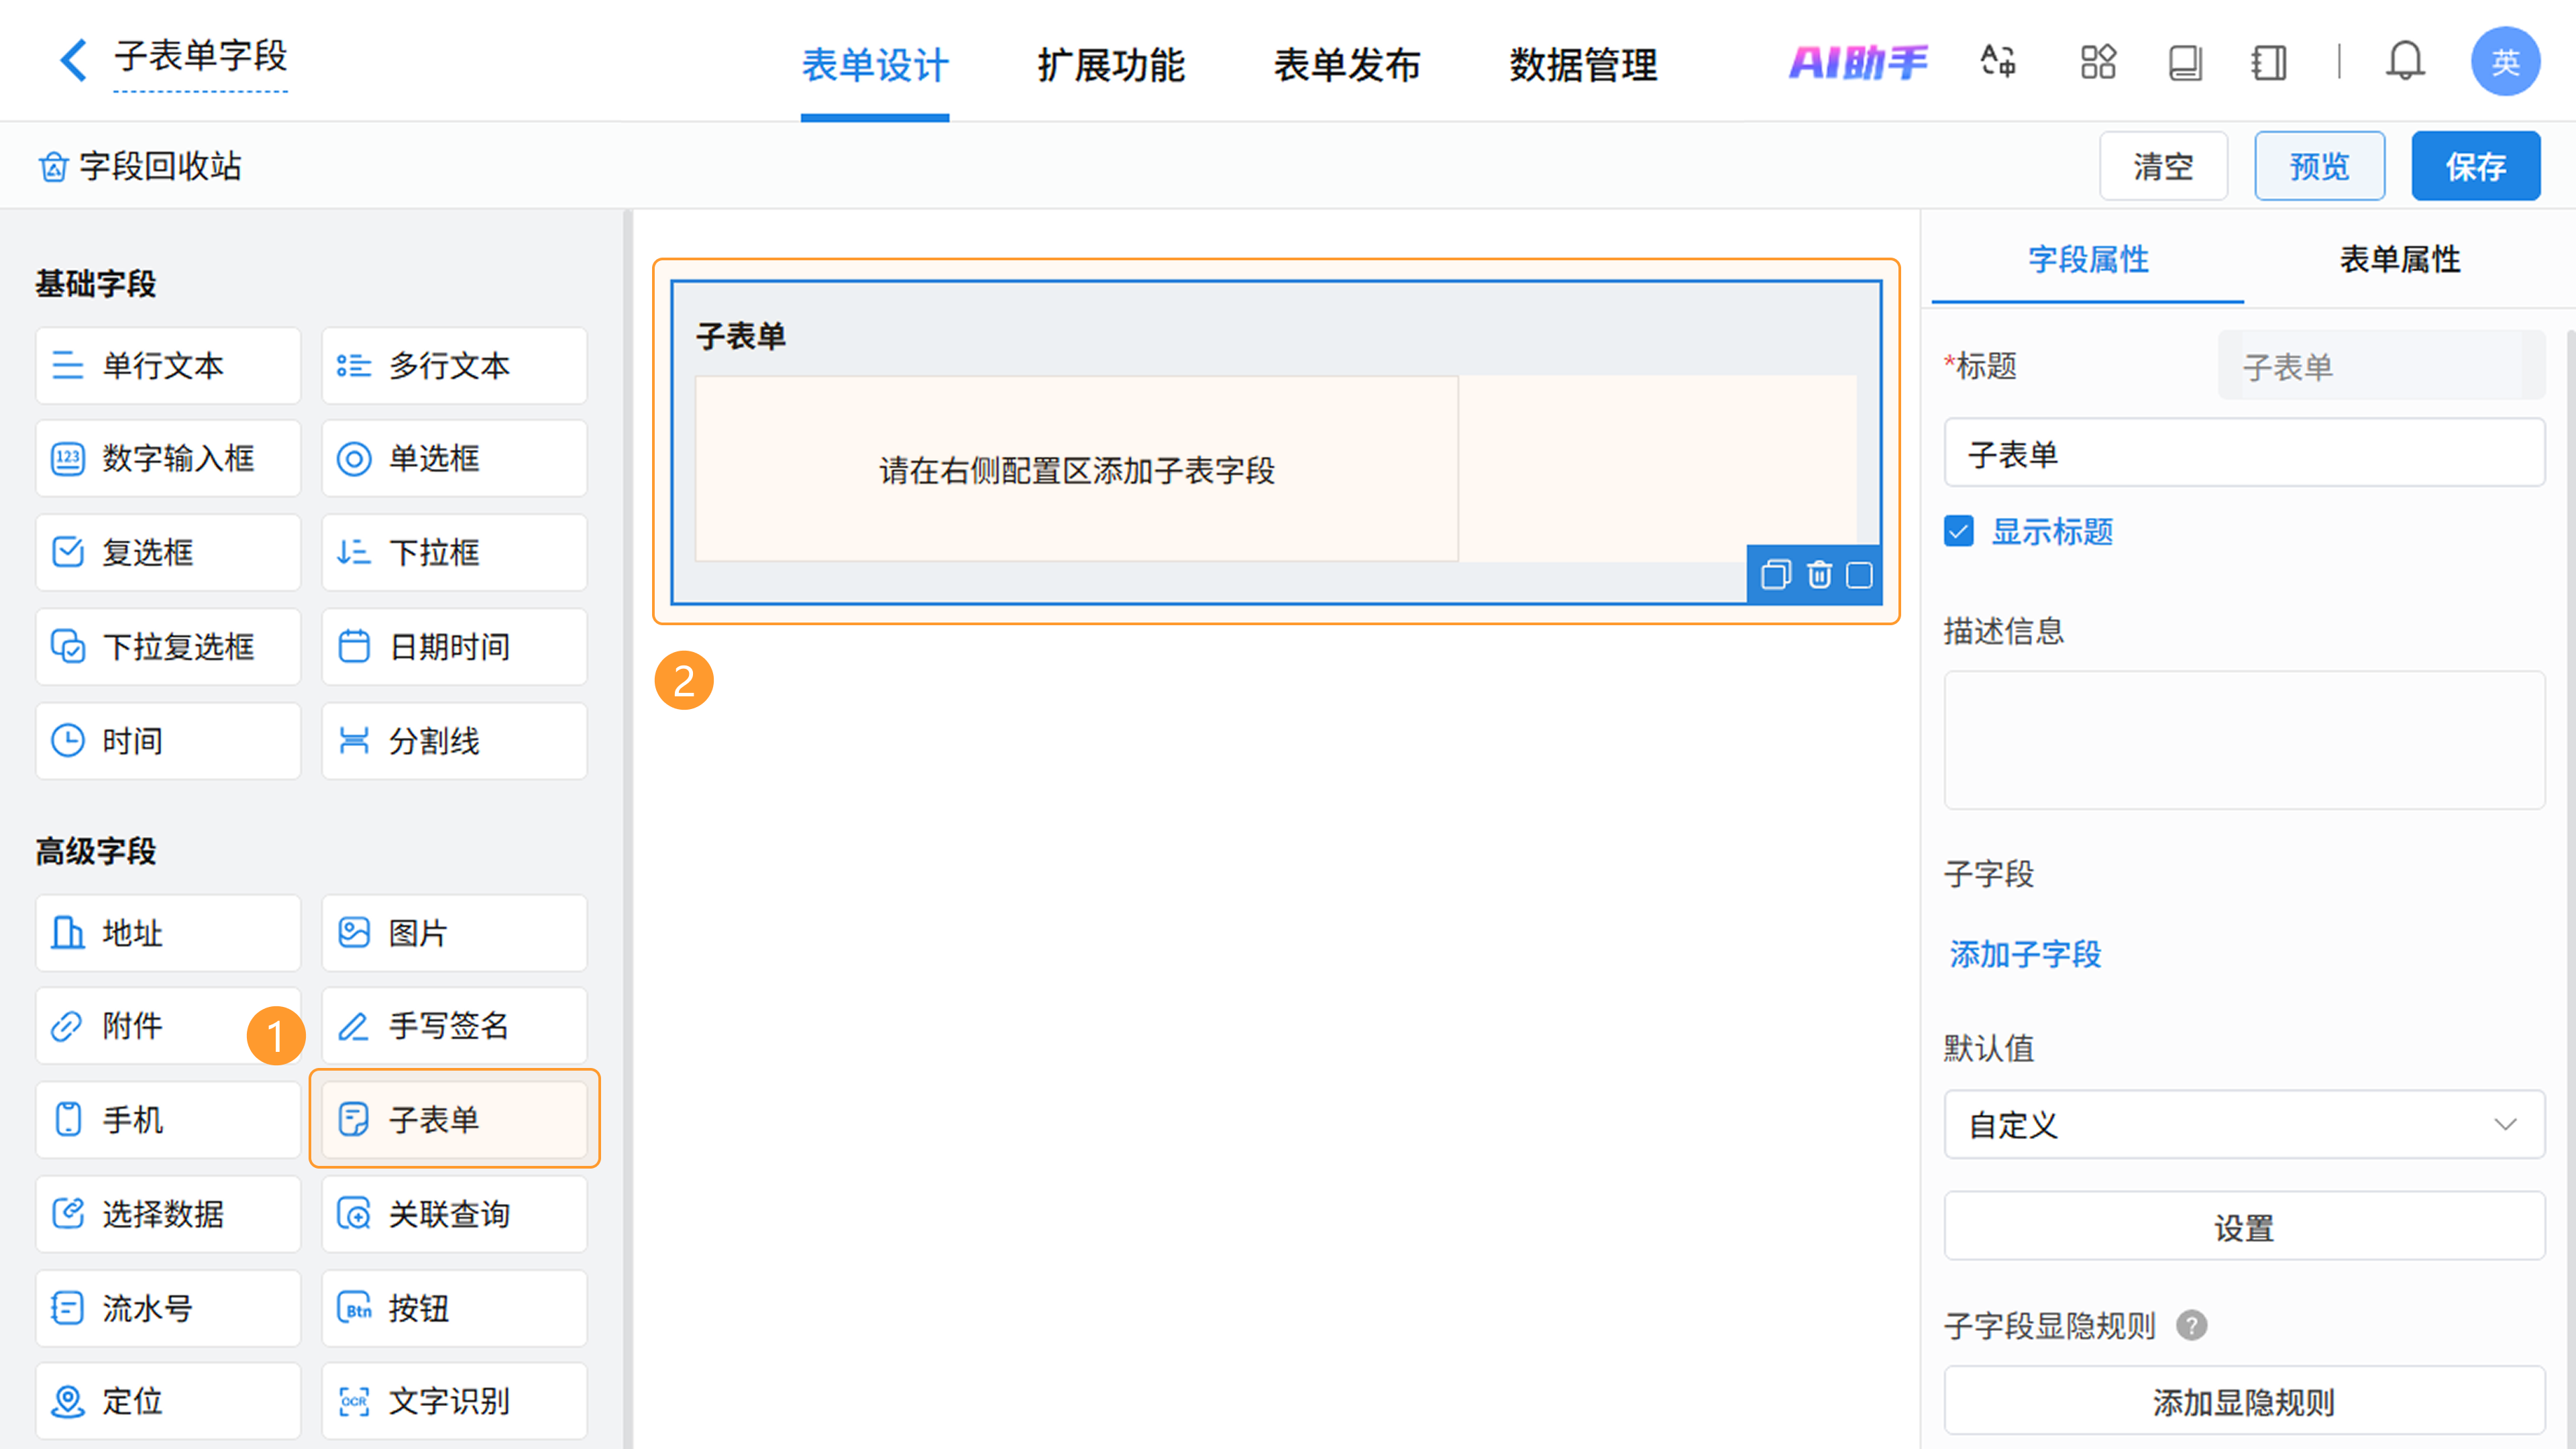Switch to the 表单属性 tab
The height and width of the screenshot is (1449, 2576).
tap(2399, 259)
